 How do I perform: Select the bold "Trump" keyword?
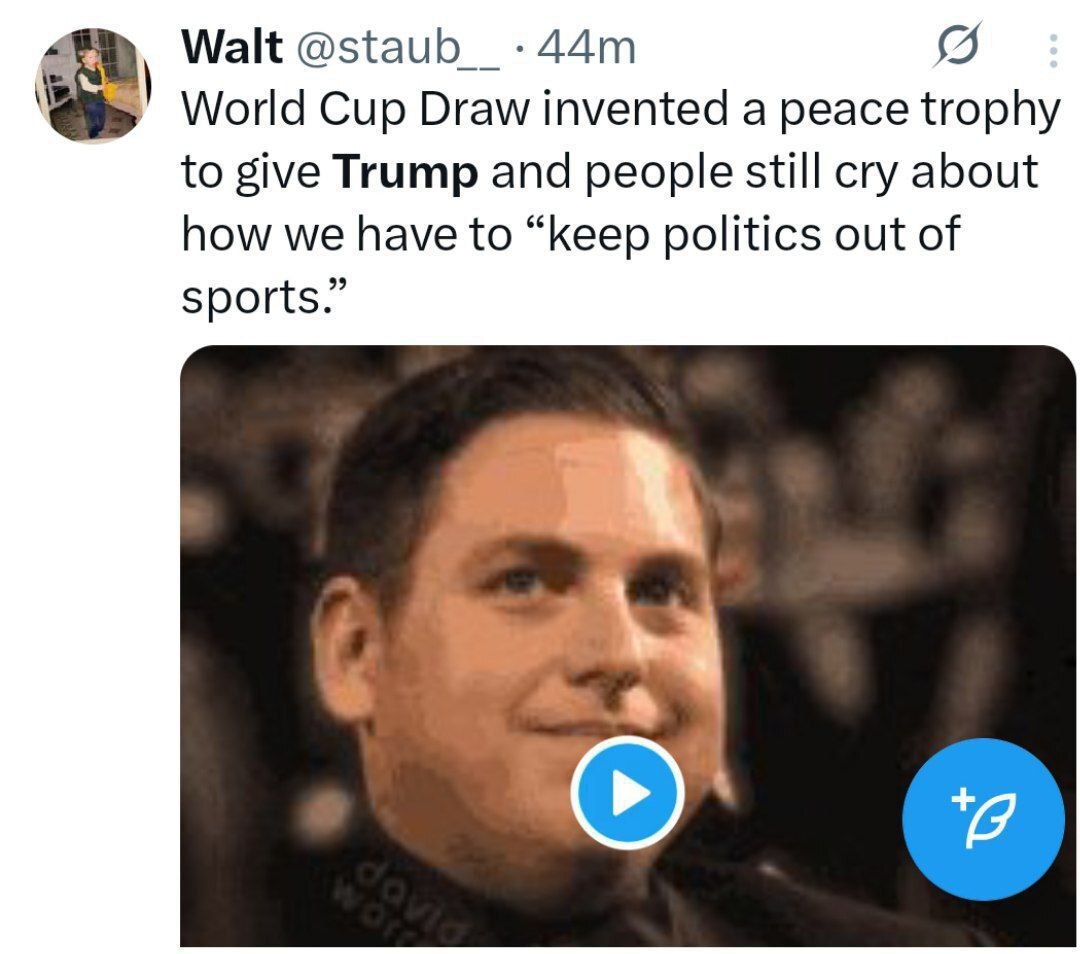point(404,172)
